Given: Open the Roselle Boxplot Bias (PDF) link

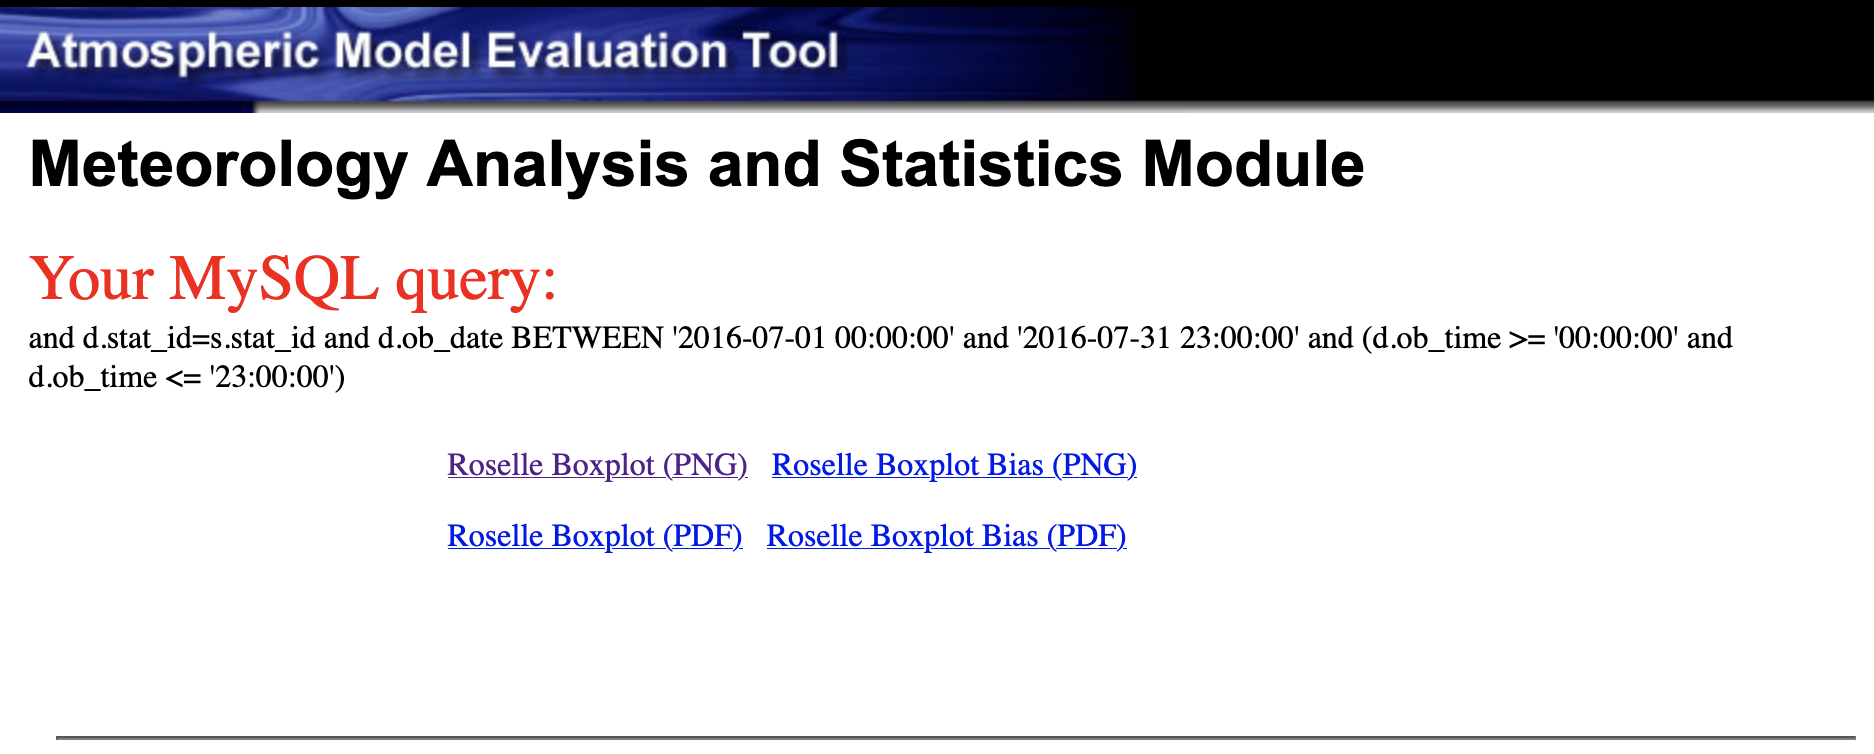Looking at the screenshot, I should [x=946, y=536].
